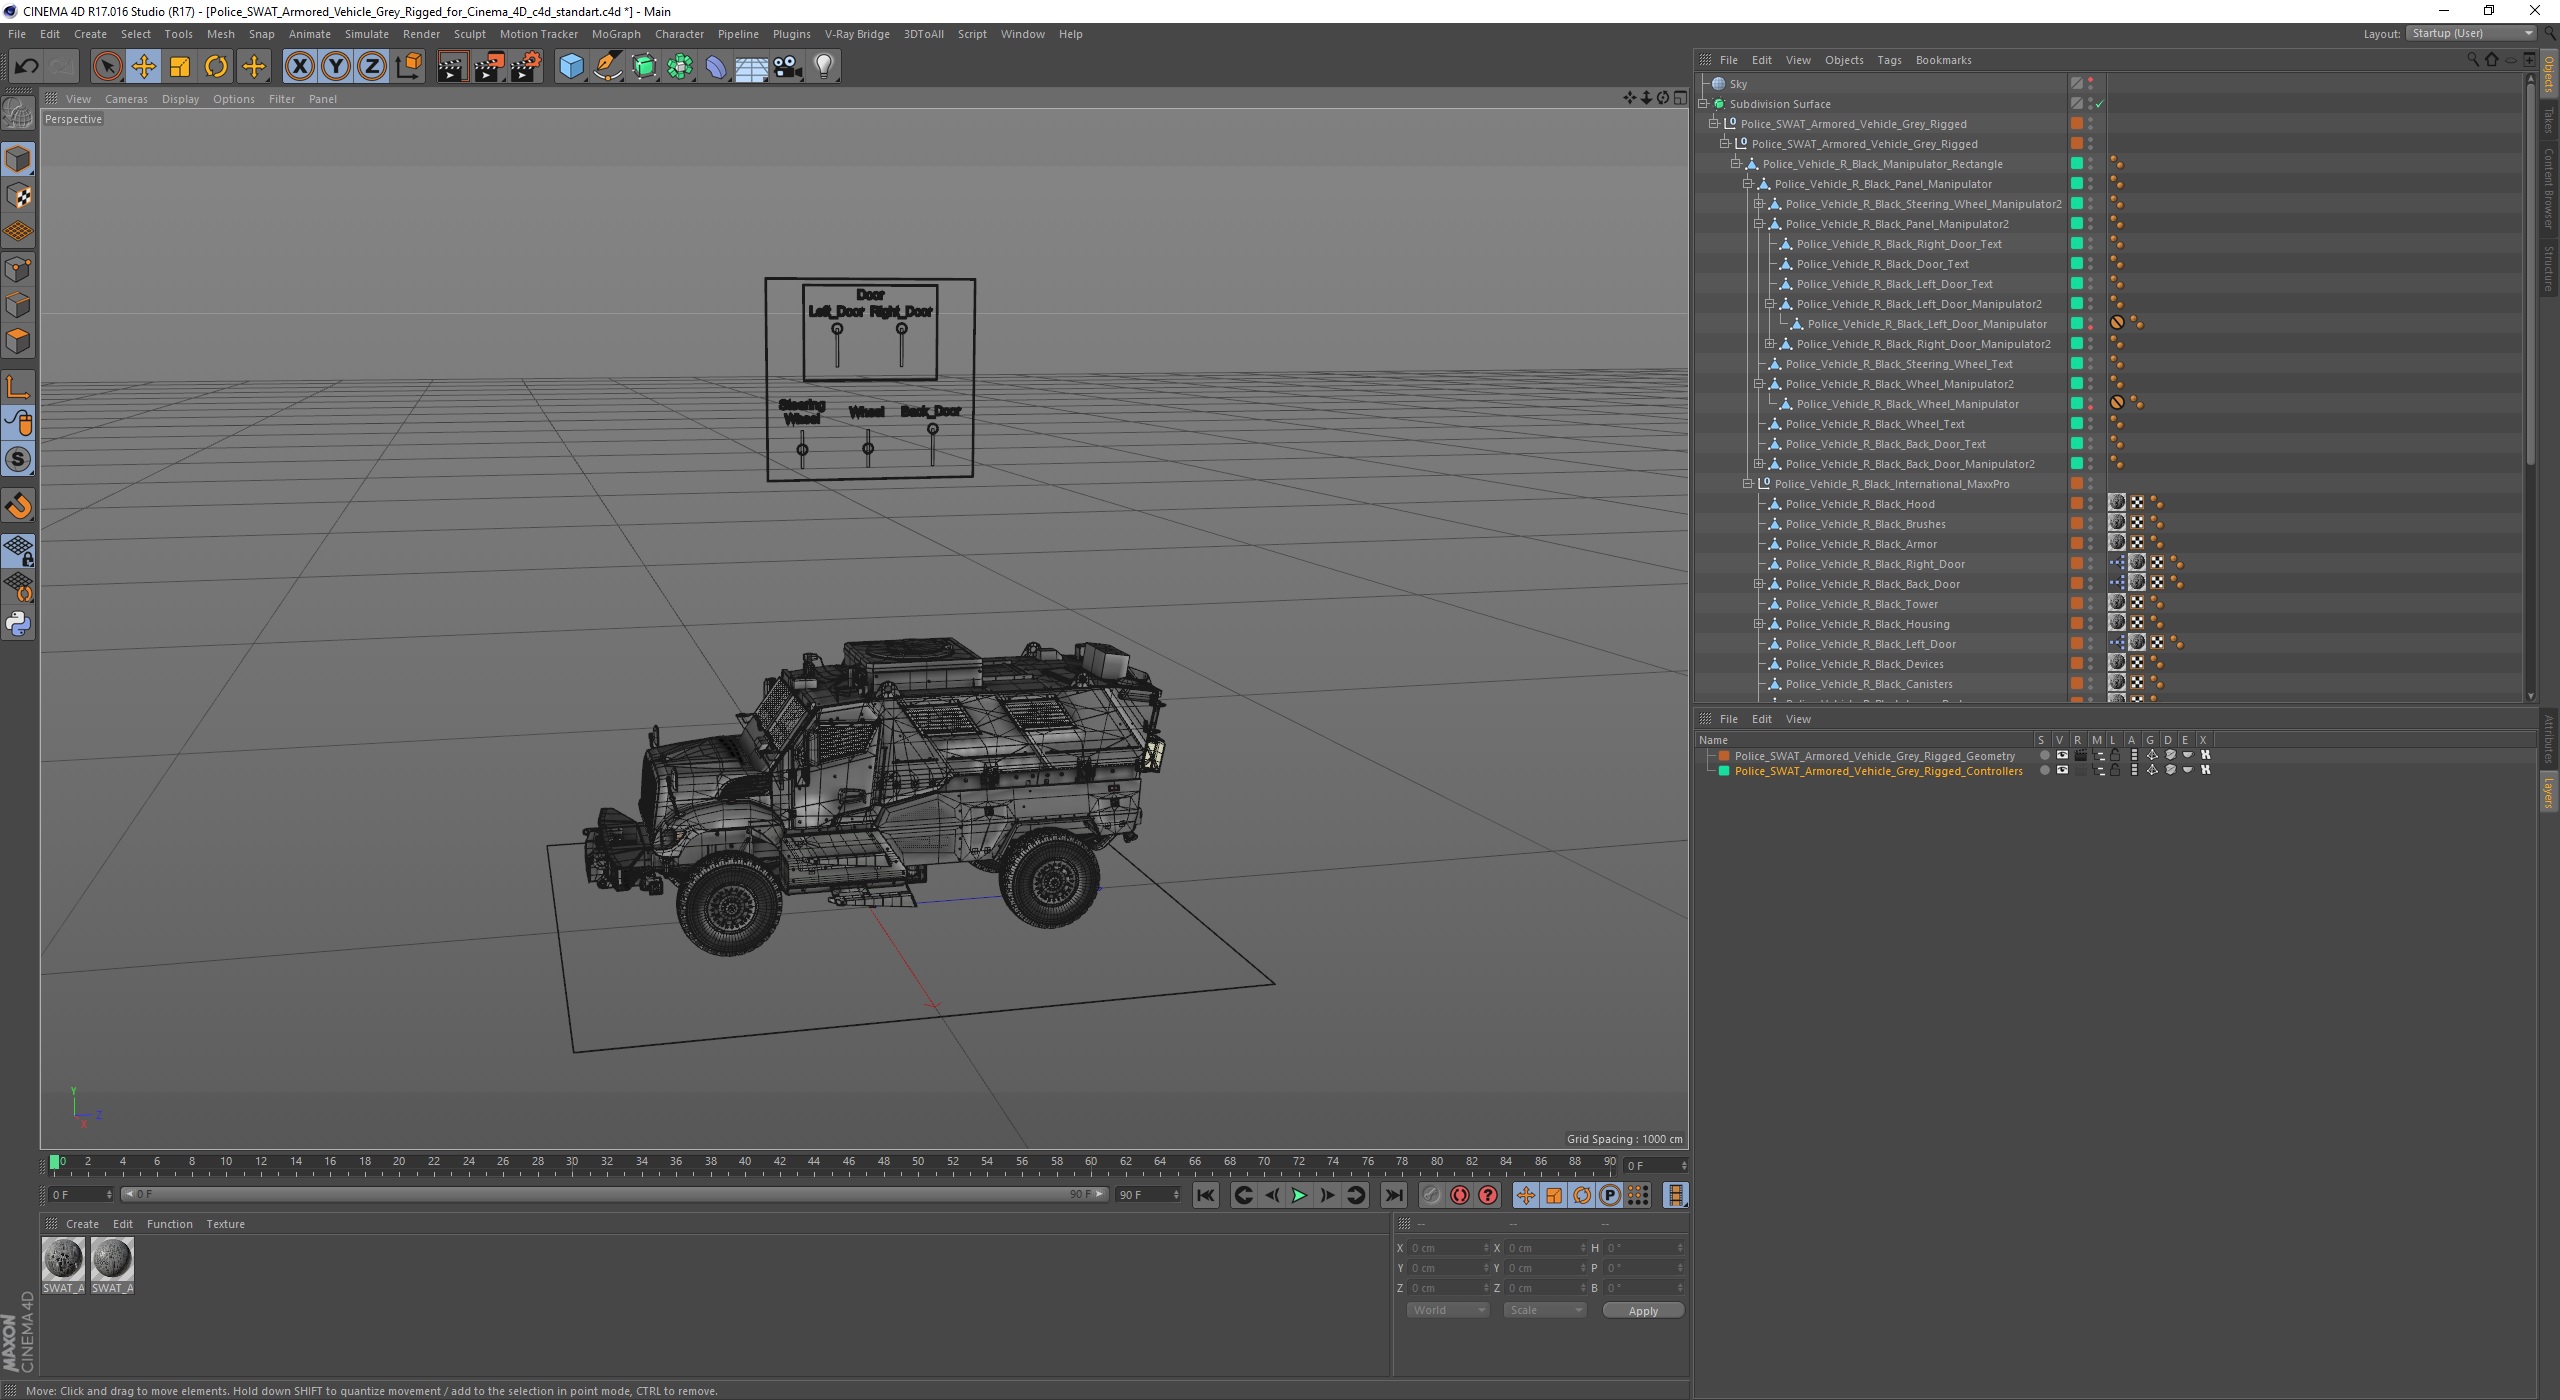The height and width of the screenshot is (1400, 2560).
Task: Click the green Controllers layer color swatch
Action: (1724, 771)
